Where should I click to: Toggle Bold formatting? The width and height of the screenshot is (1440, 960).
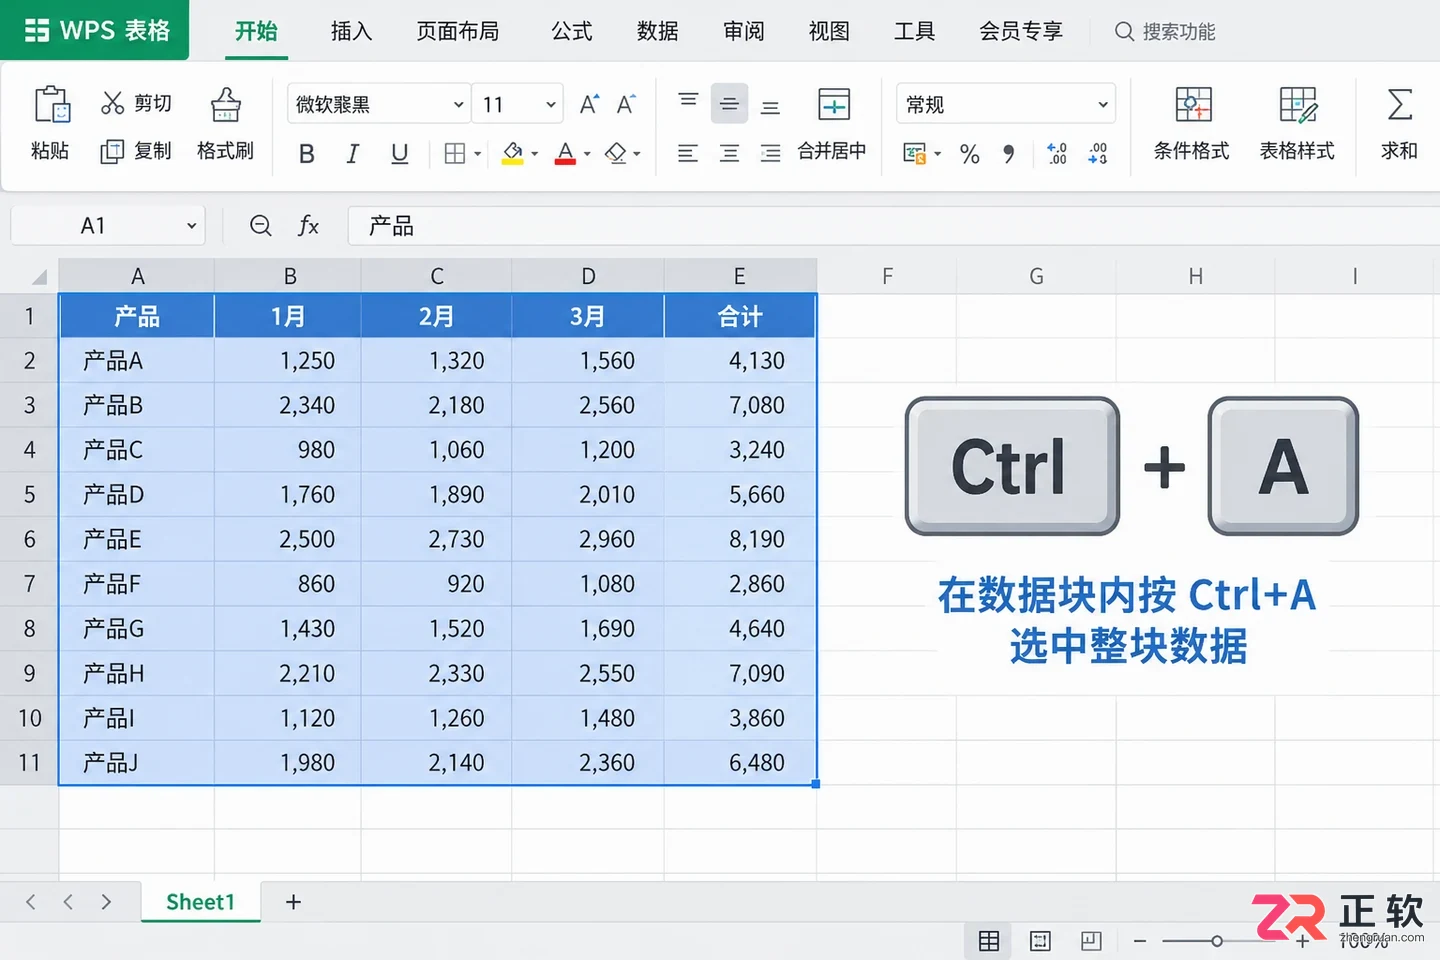[307, 154]
